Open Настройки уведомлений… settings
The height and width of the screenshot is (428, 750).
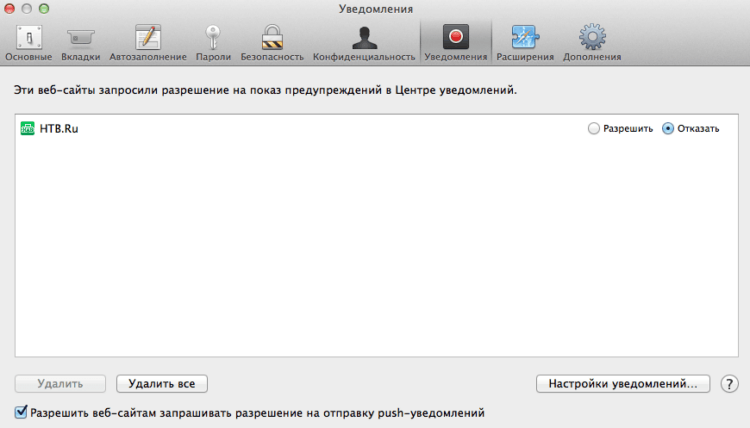pyautogui.click(x=623, y=384)
